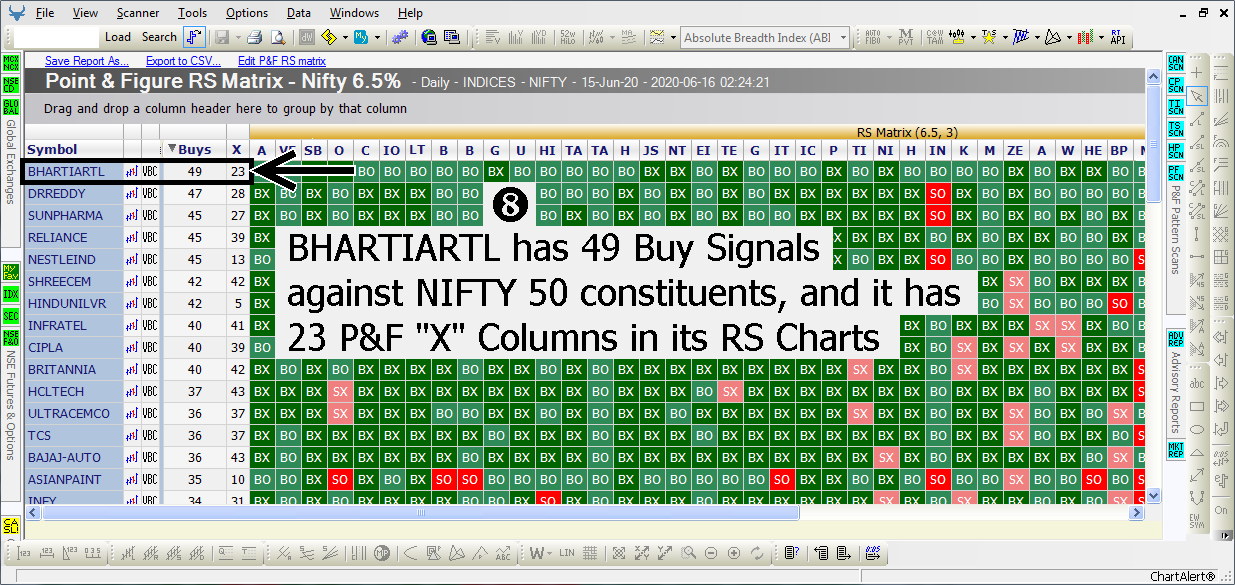This screenshot has height=585, width=1235.
Task: Click the MCX NCX exchange icon
Action: (11, 64)
